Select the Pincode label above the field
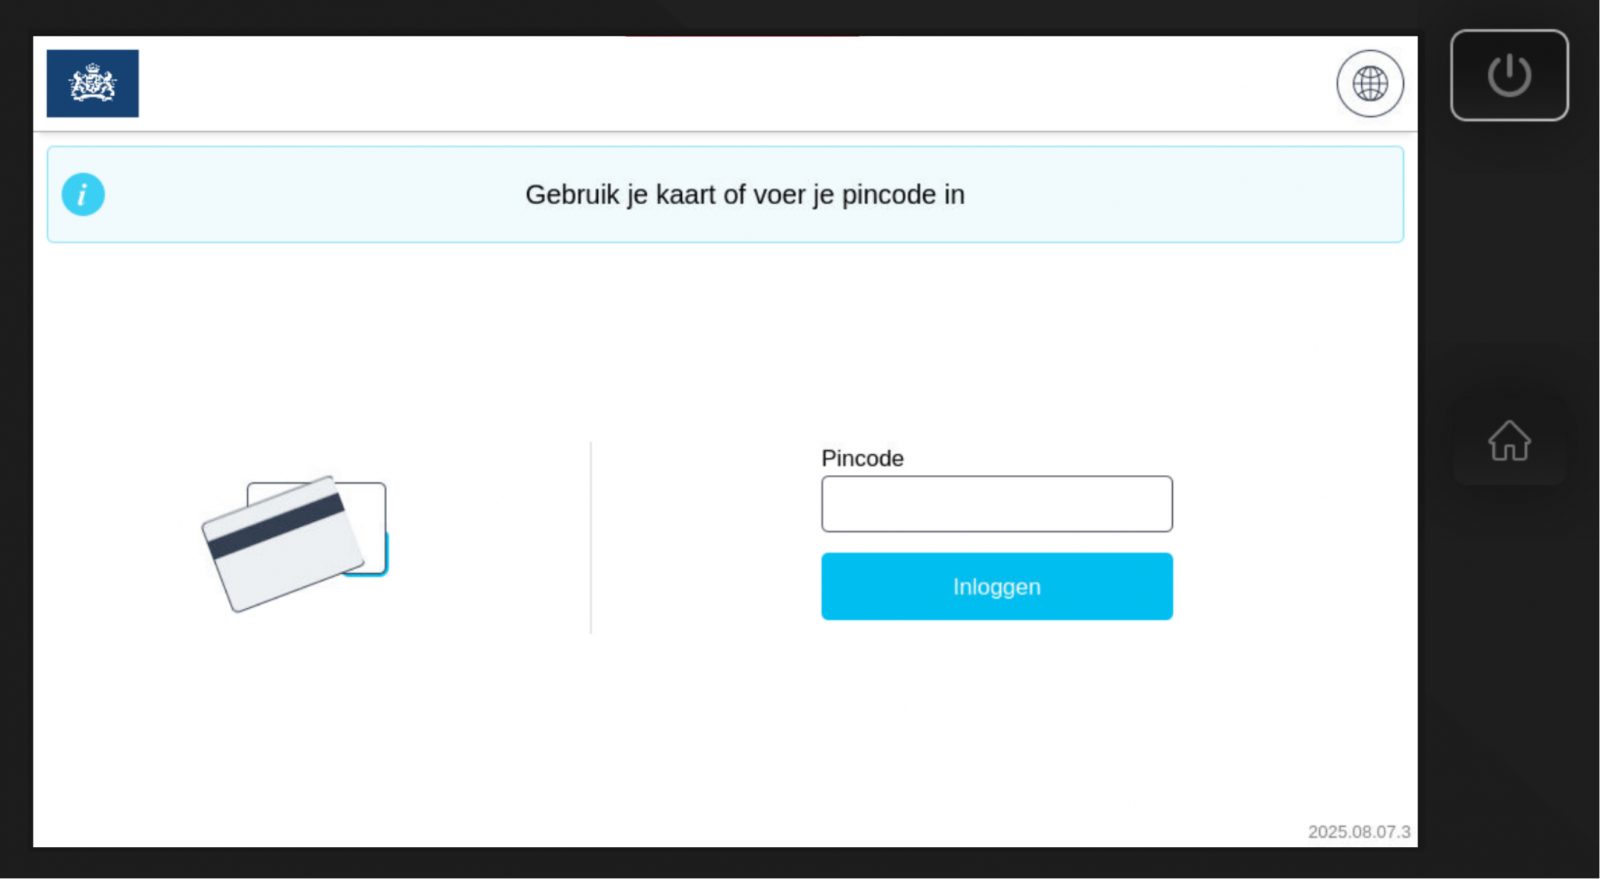 pyautogui.click(x=862, y=458)
